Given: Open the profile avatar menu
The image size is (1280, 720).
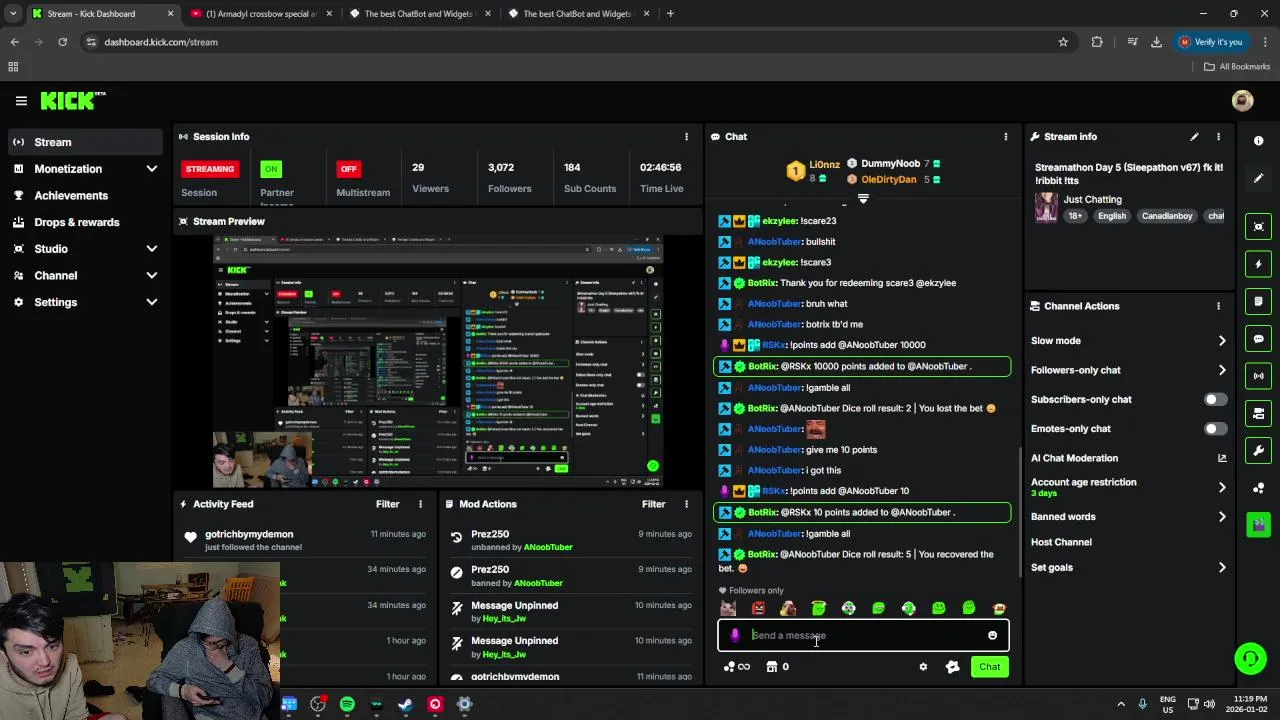Looking at the screenshot, I should click(1242, 100).
